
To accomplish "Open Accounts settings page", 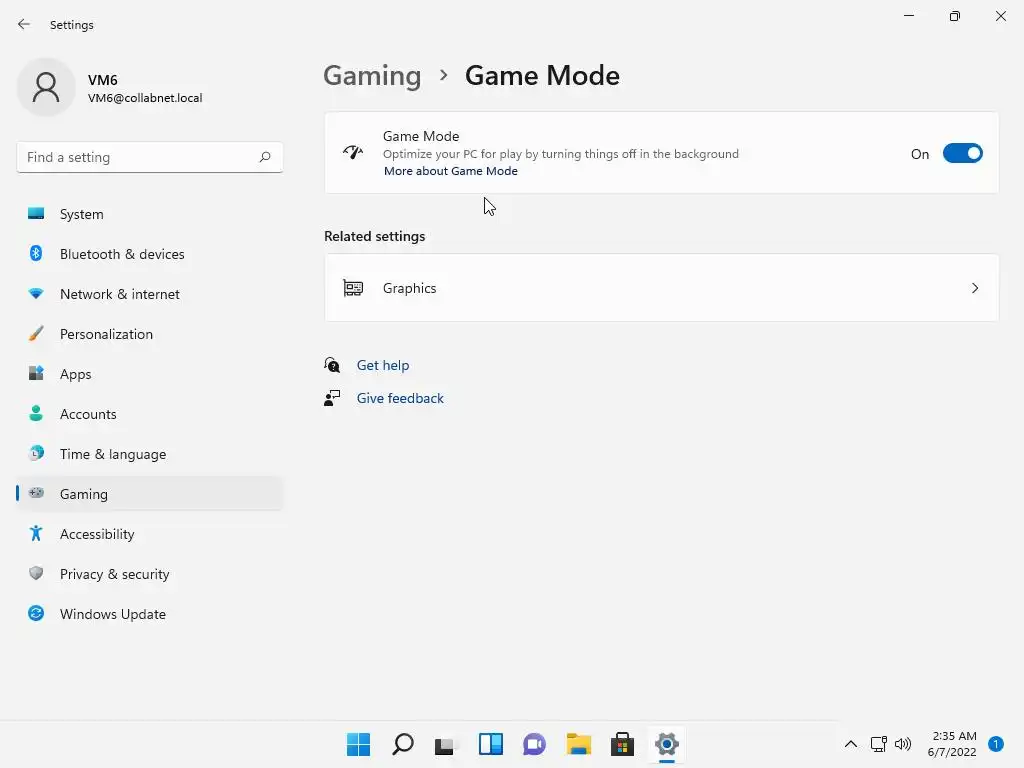I will click(x=150, y=413).
